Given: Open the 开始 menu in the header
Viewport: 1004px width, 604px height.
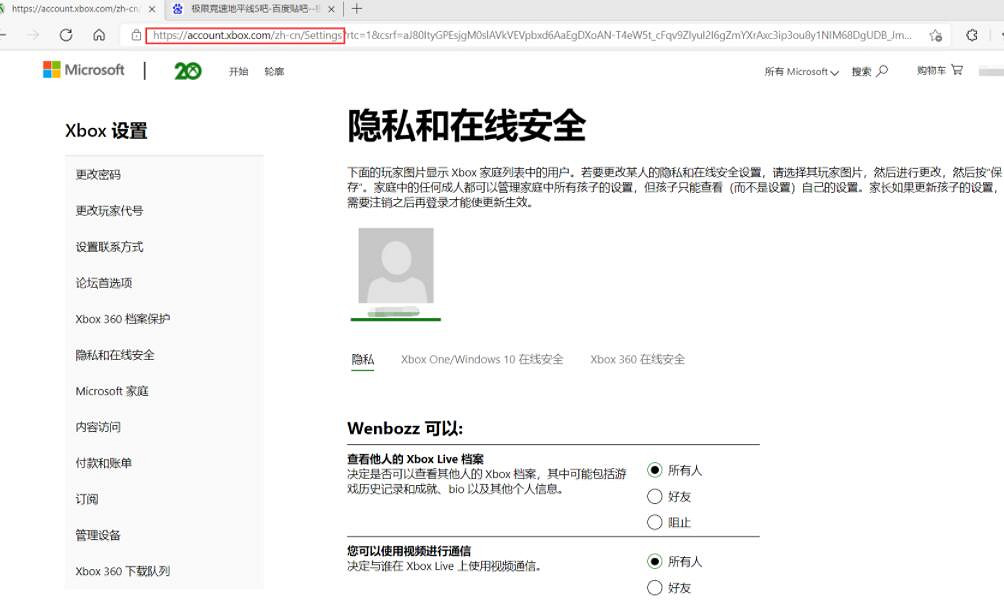Looking at the screenshot, I should pos(238,71).
